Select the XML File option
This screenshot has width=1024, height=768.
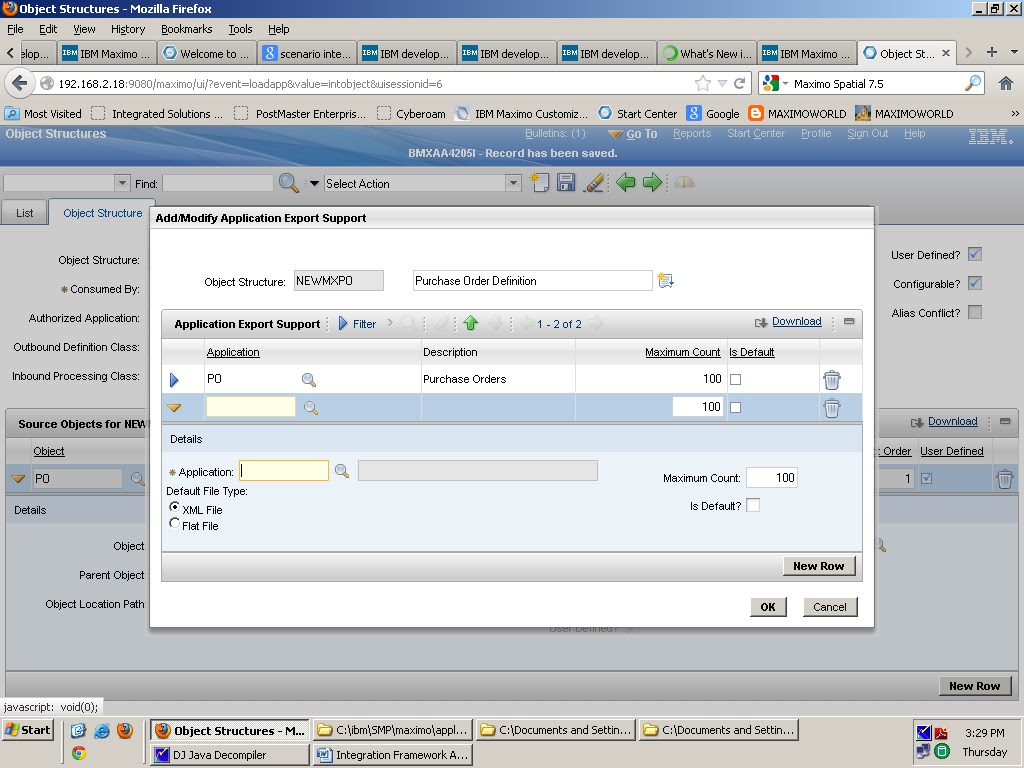175,509
